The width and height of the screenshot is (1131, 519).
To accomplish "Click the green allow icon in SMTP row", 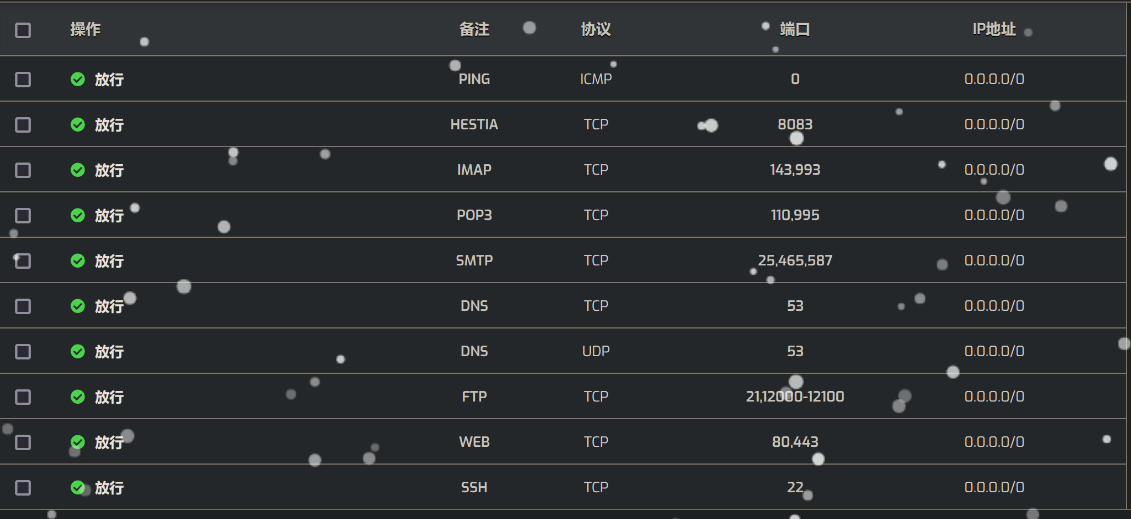I will [x=78, y=261].
